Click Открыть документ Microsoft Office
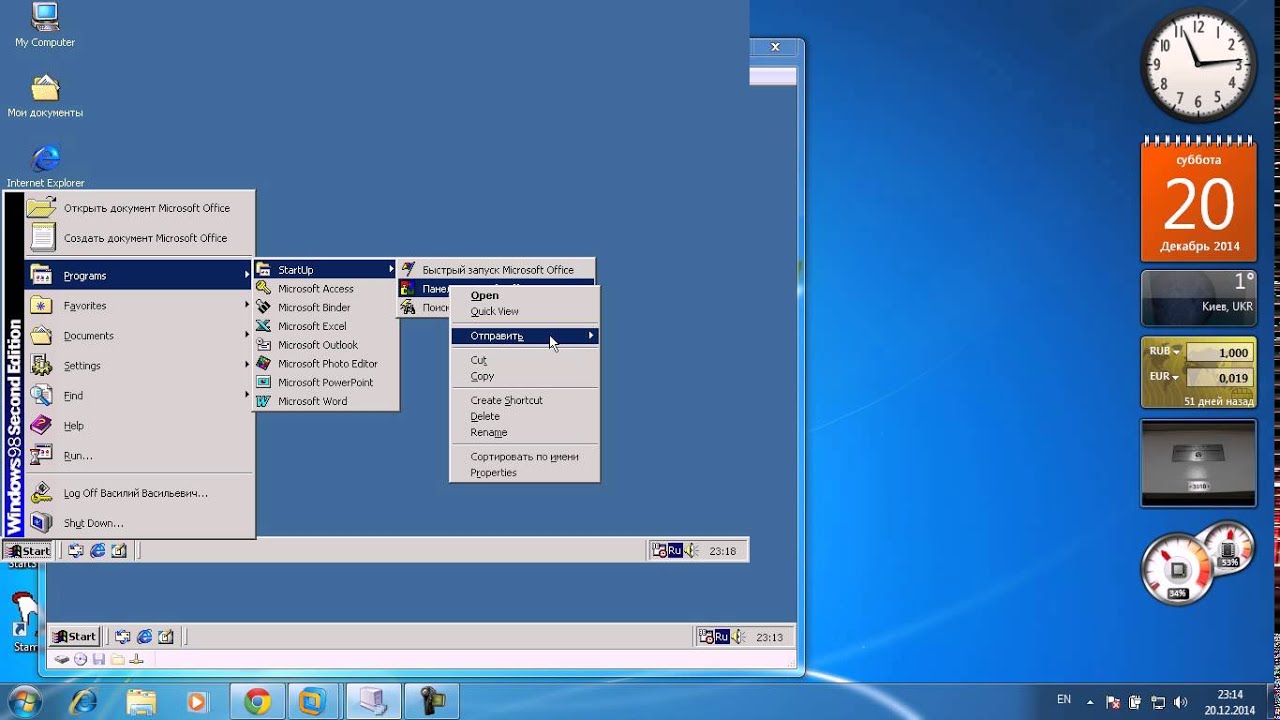Screen dimensions: 1280x720 139,208
